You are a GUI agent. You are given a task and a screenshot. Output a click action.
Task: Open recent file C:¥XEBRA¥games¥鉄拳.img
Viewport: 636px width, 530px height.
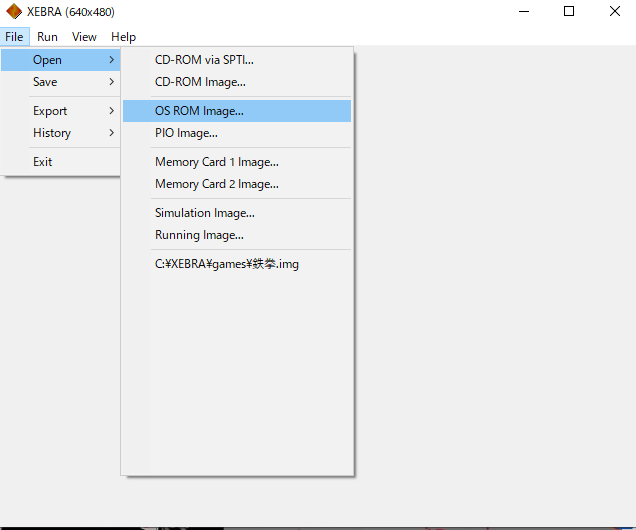[x=237, y=264]
